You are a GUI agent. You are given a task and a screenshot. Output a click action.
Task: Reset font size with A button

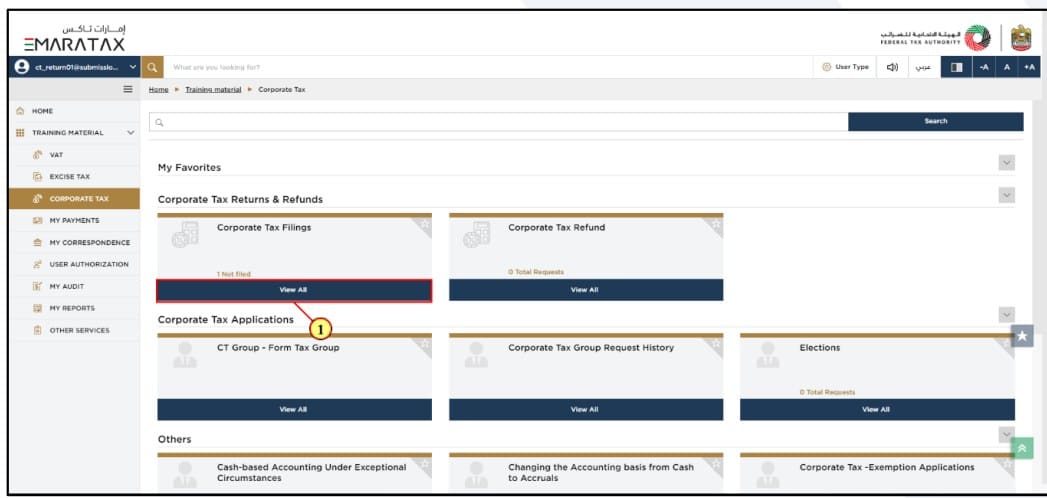click(x=1006, y=67)
